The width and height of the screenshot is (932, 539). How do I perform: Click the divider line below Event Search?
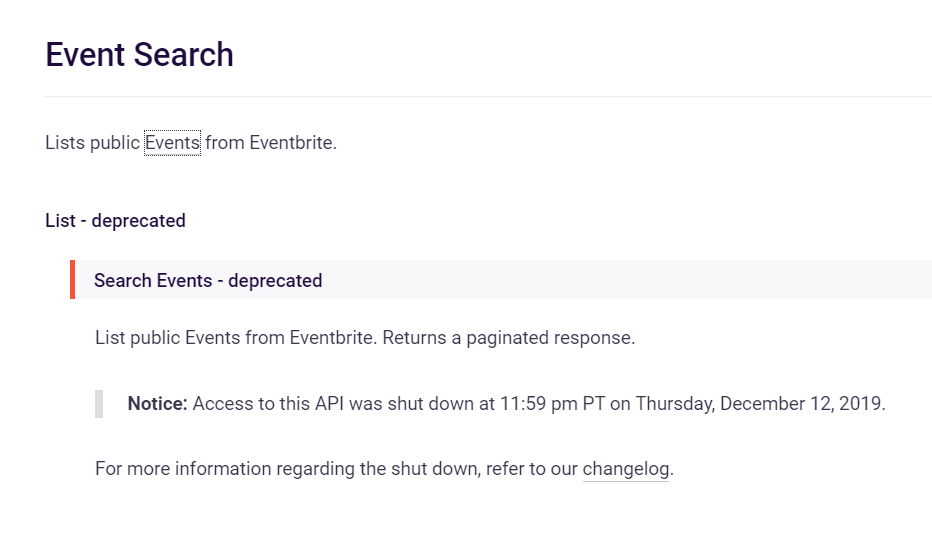[489, 96]
